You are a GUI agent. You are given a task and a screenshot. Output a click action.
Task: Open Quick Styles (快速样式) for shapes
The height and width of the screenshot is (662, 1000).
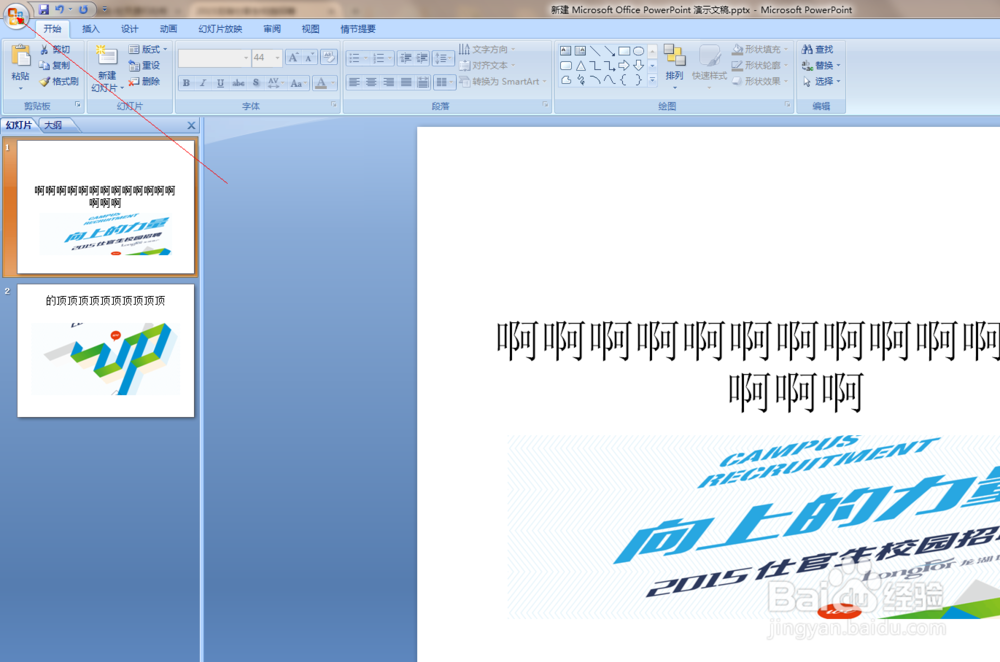click(711, 62)
